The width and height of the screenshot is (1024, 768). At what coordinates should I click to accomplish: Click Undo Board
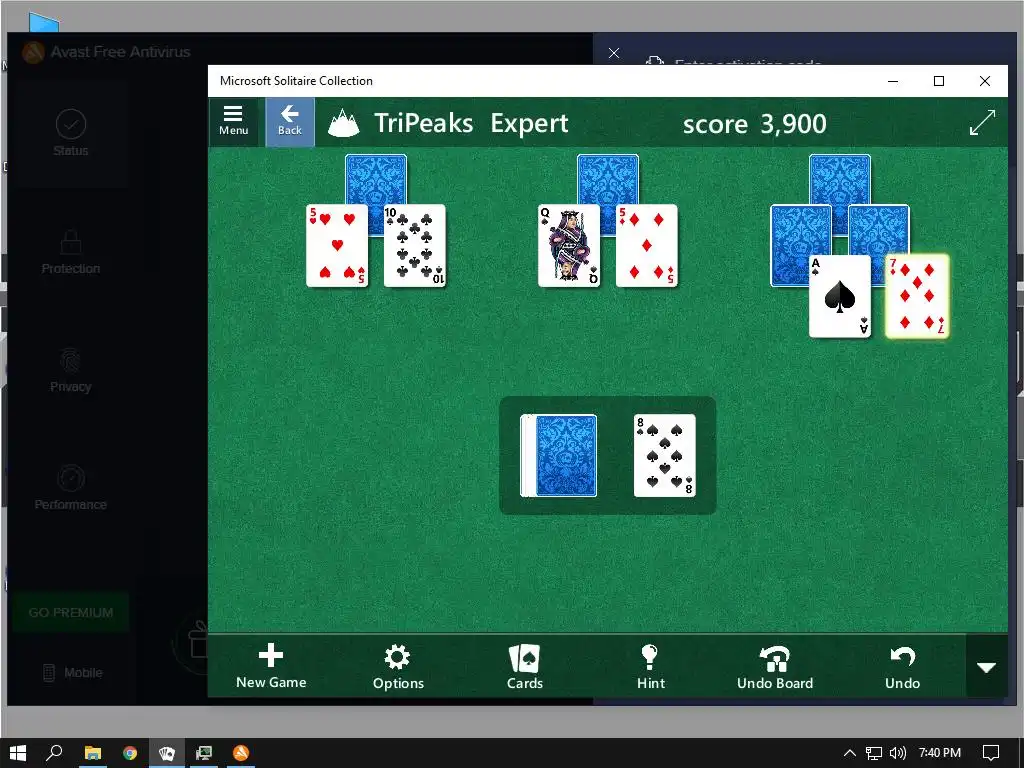click(775, 667)
